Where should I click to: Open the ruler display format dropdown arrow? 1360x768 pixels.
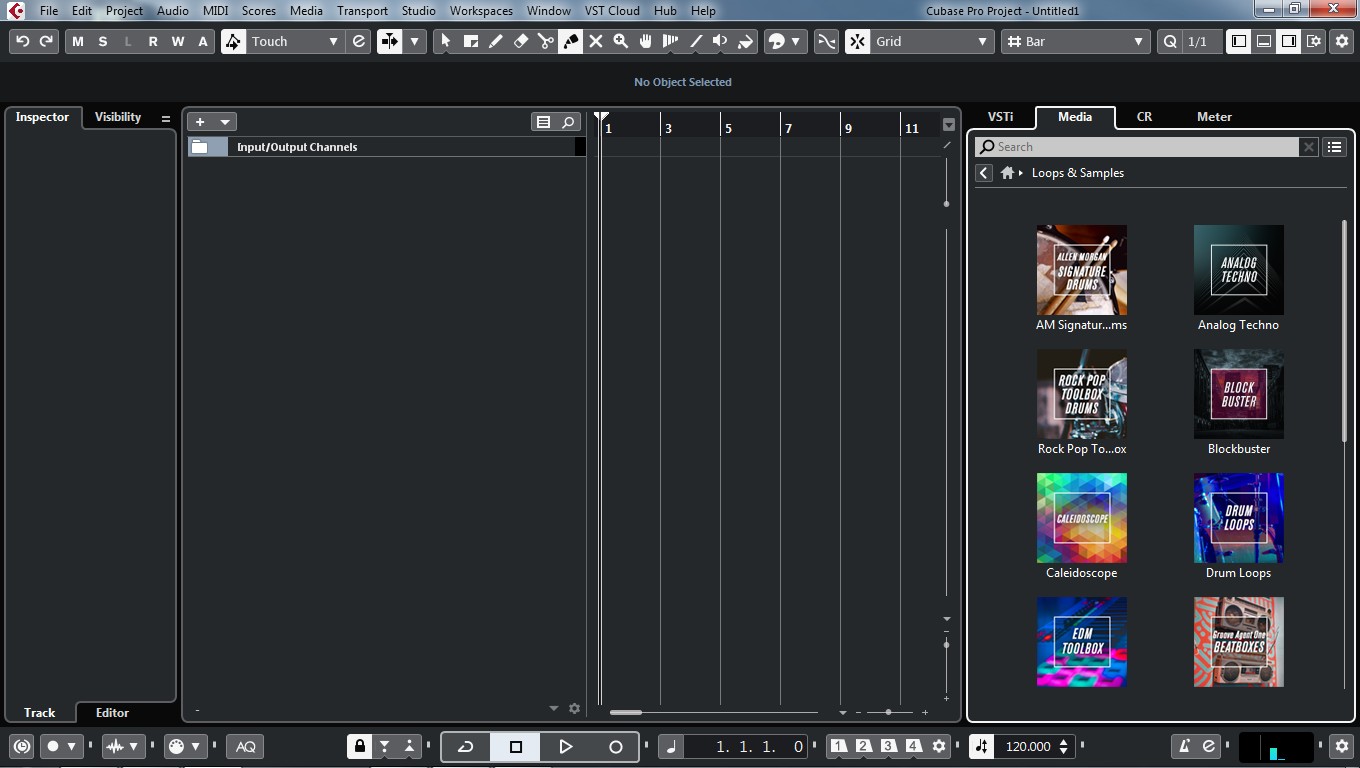click(949, 125)
